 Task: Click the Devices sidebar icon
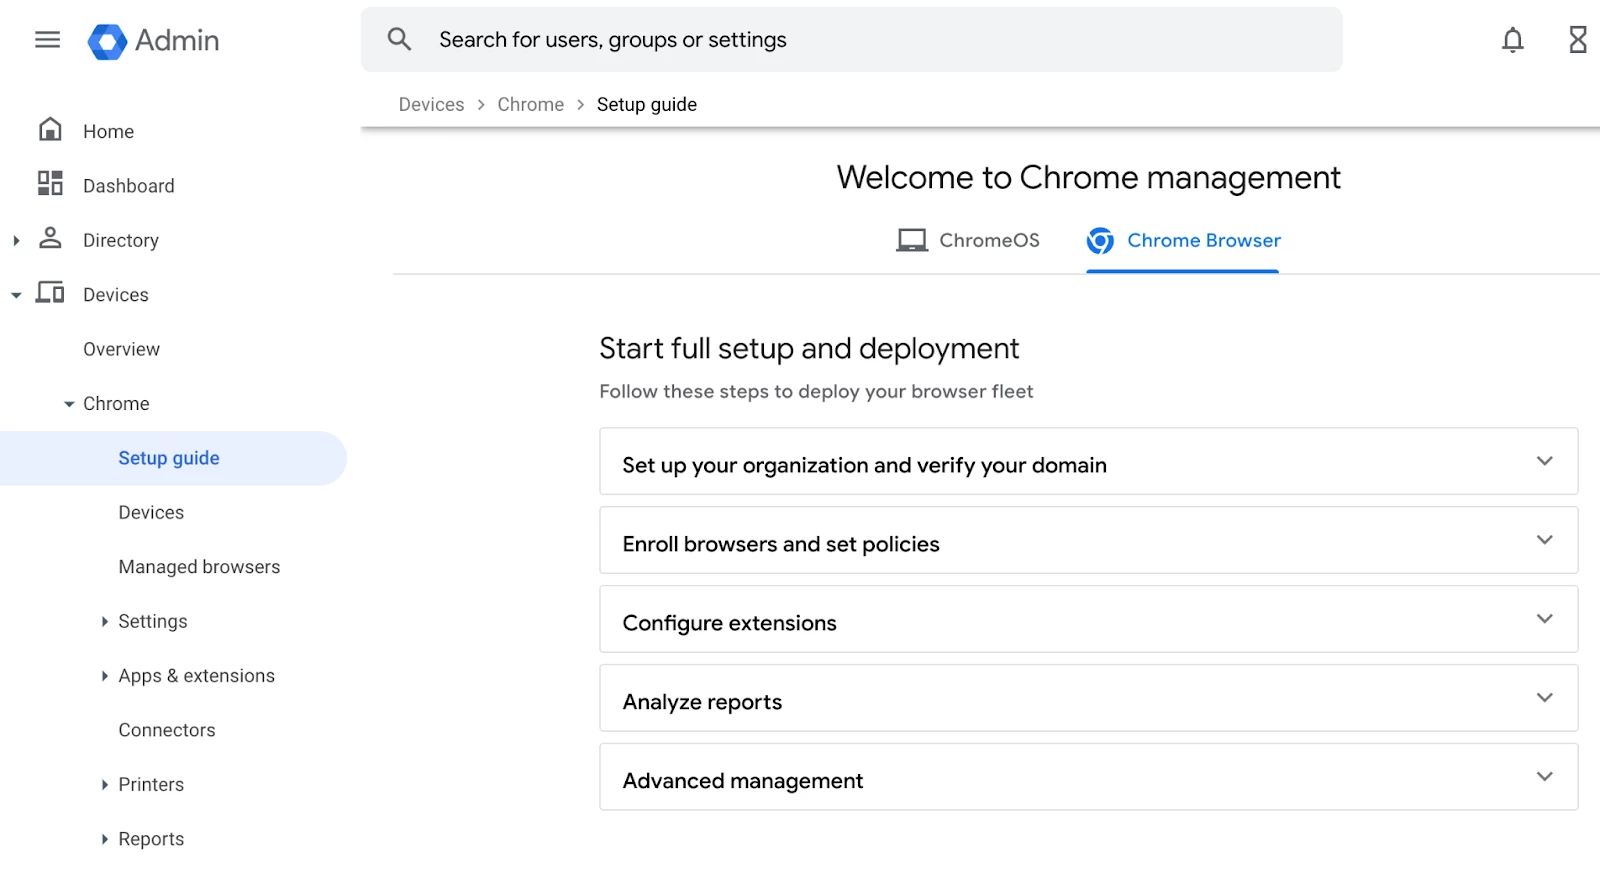50,293
